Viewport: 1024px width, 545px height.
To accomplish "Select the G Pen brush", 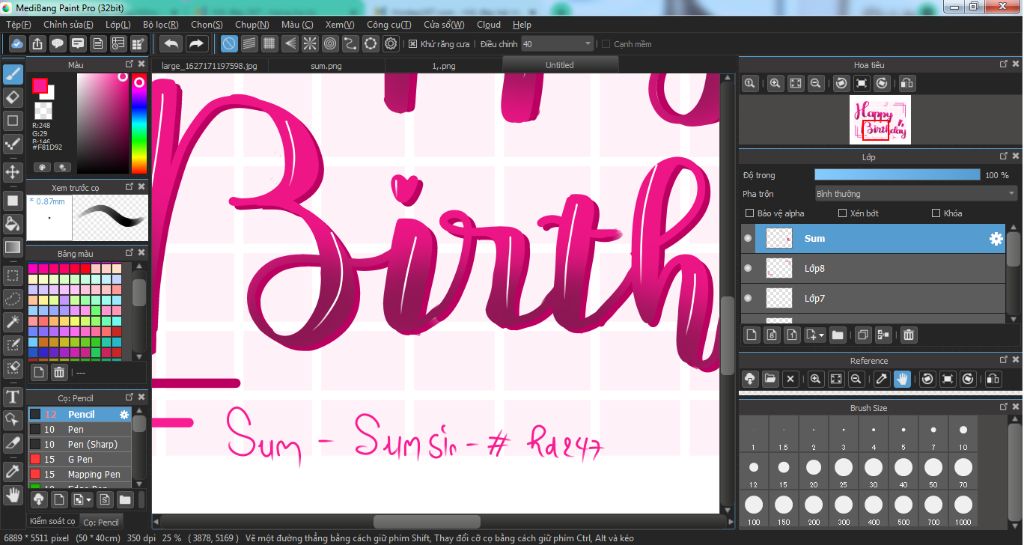I will tap(80, 459).
